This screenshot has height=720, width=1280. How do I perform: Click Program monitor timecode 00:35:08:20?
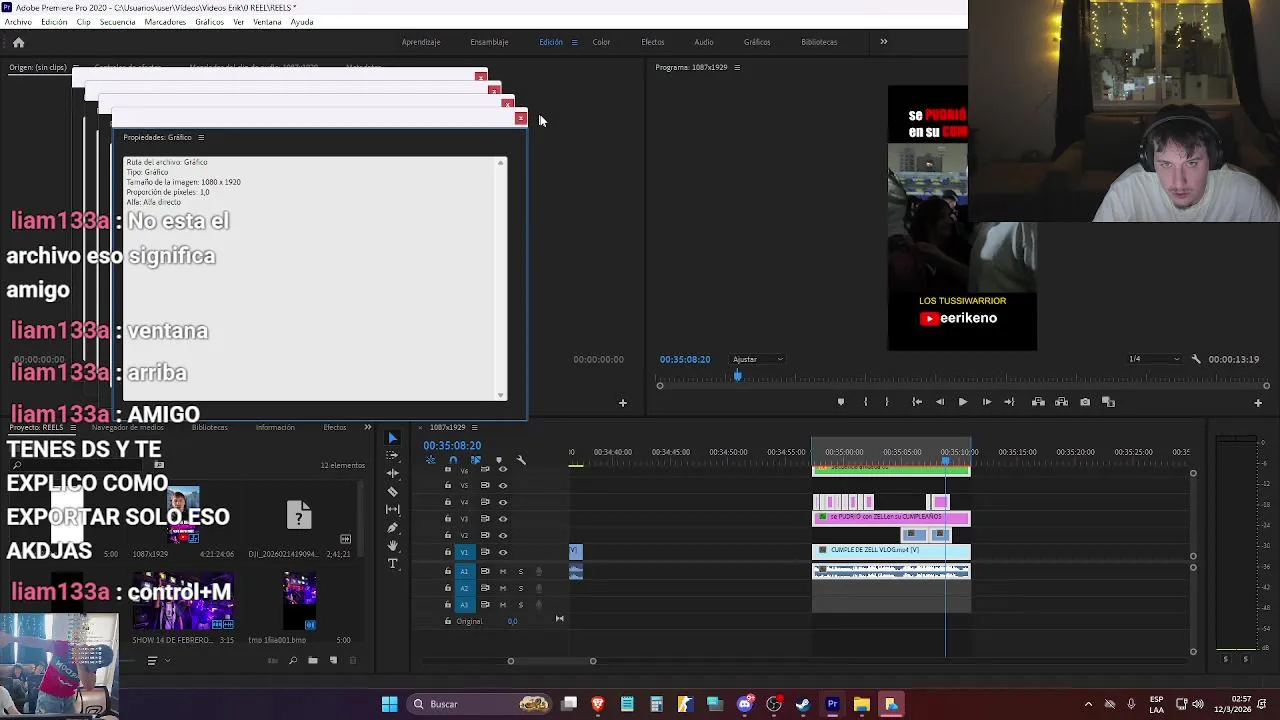click(685, 359)
